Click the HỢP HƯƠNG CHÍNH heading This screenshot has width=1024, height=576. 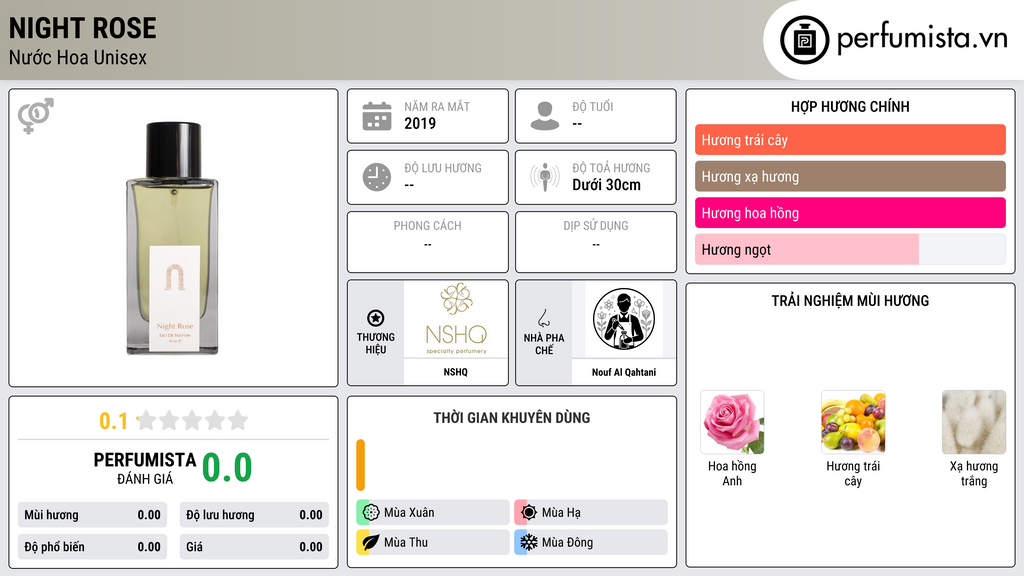coord(850,106)
